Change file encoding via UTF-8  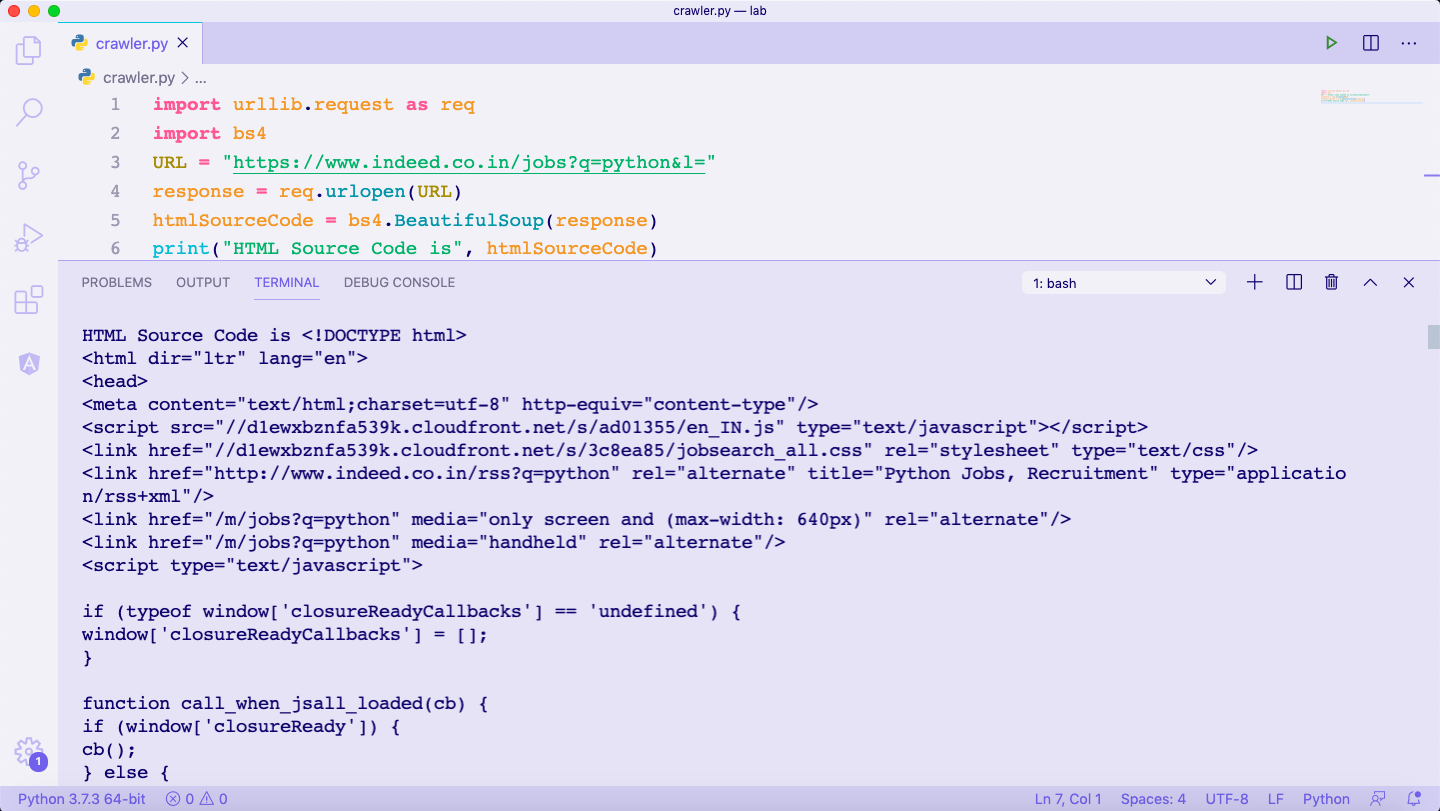(1227, 799)
